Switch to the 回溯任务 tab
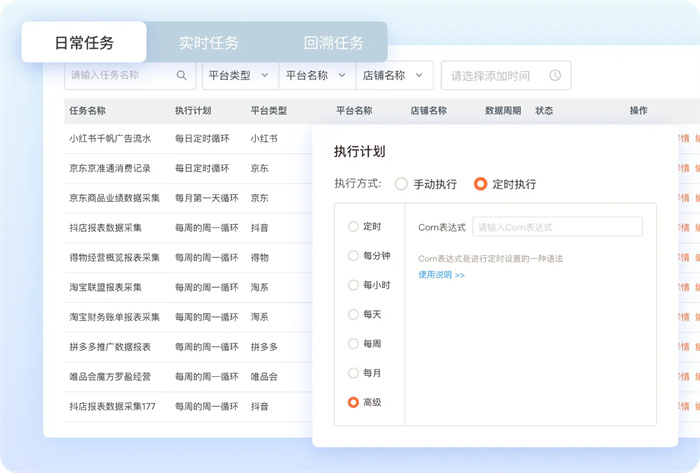This screenshot has height=473, width=700. point(333,43)
